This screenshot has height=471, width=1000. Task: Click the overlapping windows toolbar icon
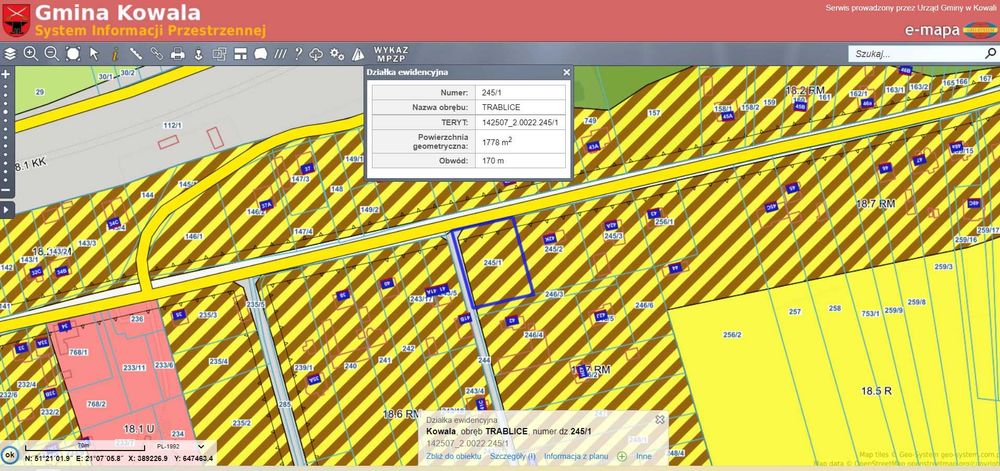[219, 54]
